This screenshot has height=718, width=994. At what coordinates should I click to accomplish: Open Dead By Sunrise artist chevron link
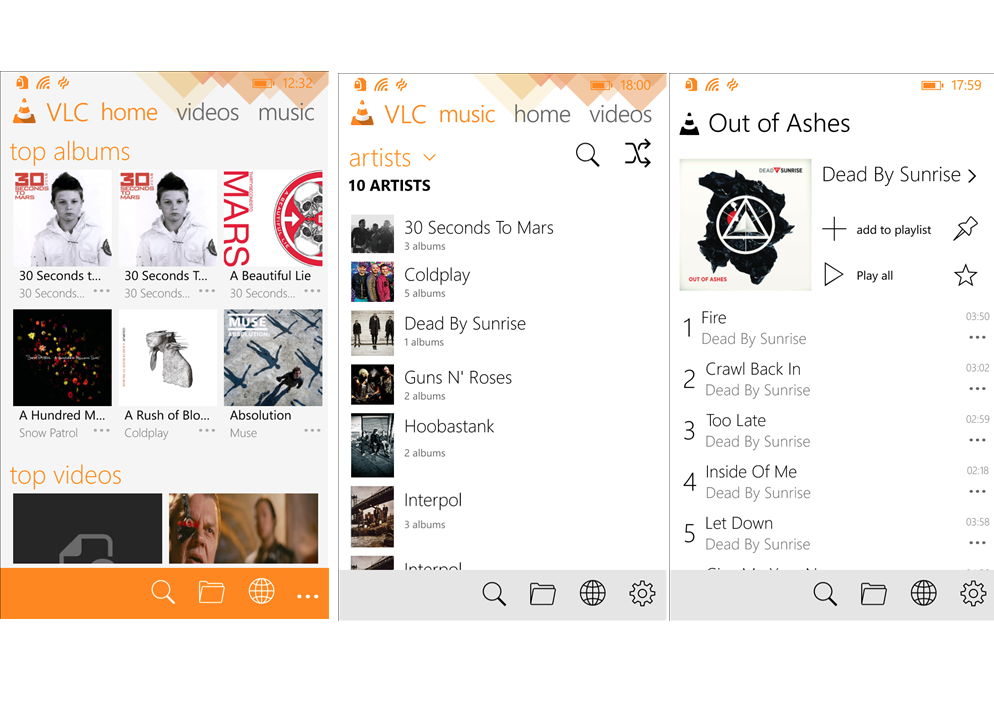tap(899, 174)
